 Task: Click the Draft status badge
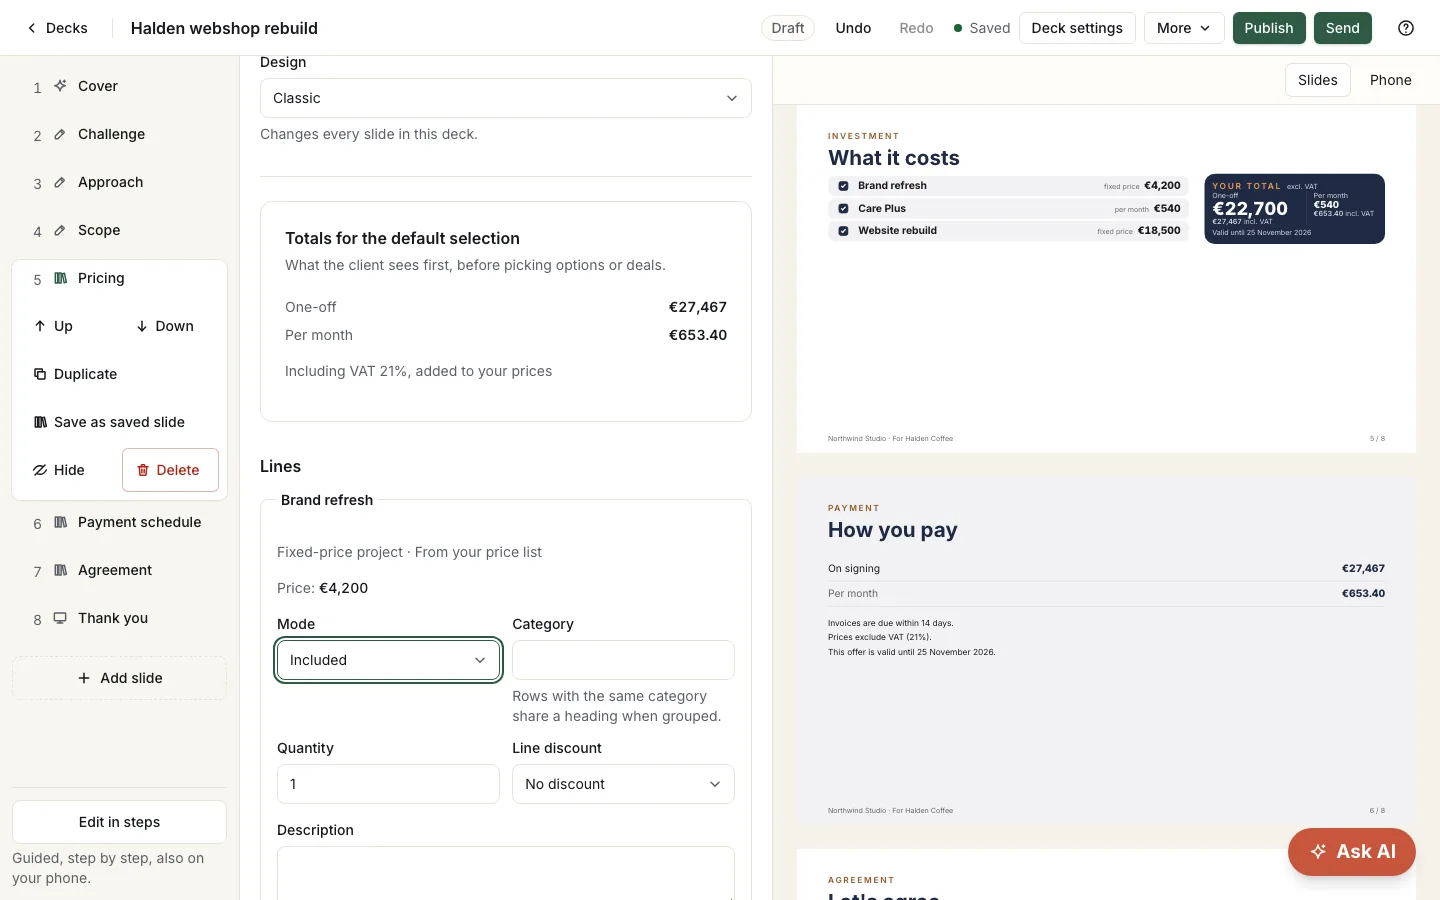[x=788, y=28]
